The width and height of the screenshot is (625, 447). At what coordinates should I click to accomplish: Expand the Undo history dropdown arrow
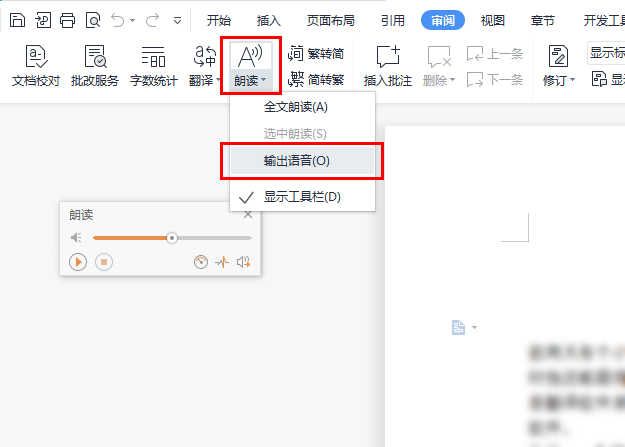(132, 20)
